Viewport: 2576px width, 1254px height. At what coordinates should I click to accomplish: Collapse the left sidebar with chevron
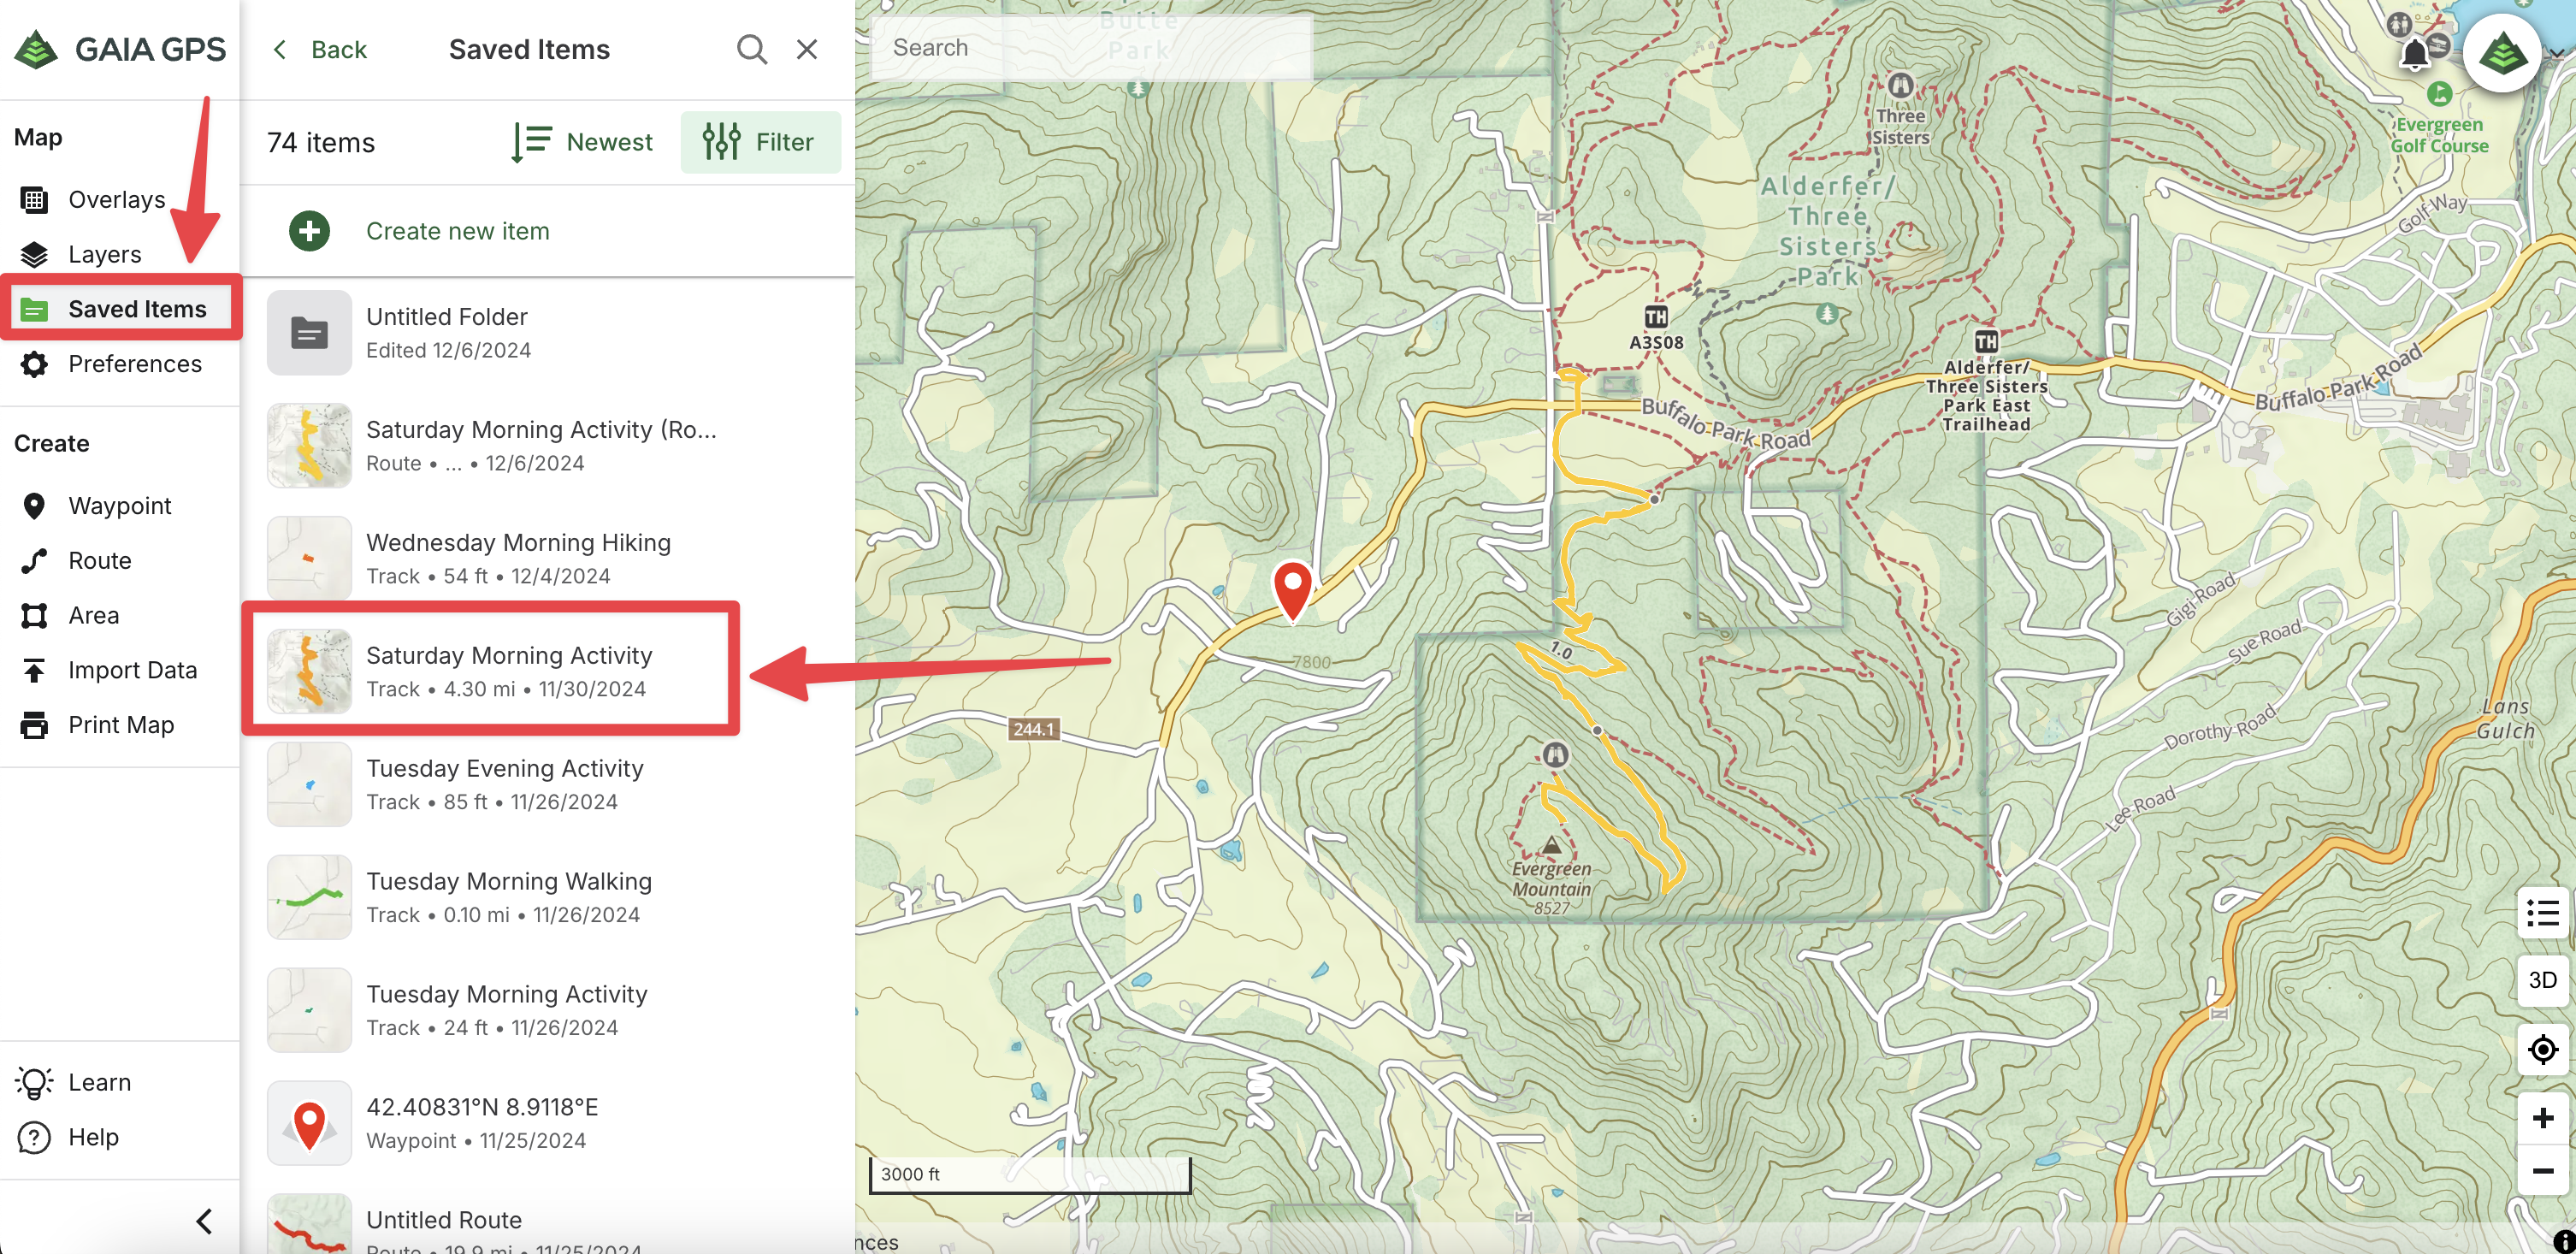pyautogui.click(x=204, y=1221)
